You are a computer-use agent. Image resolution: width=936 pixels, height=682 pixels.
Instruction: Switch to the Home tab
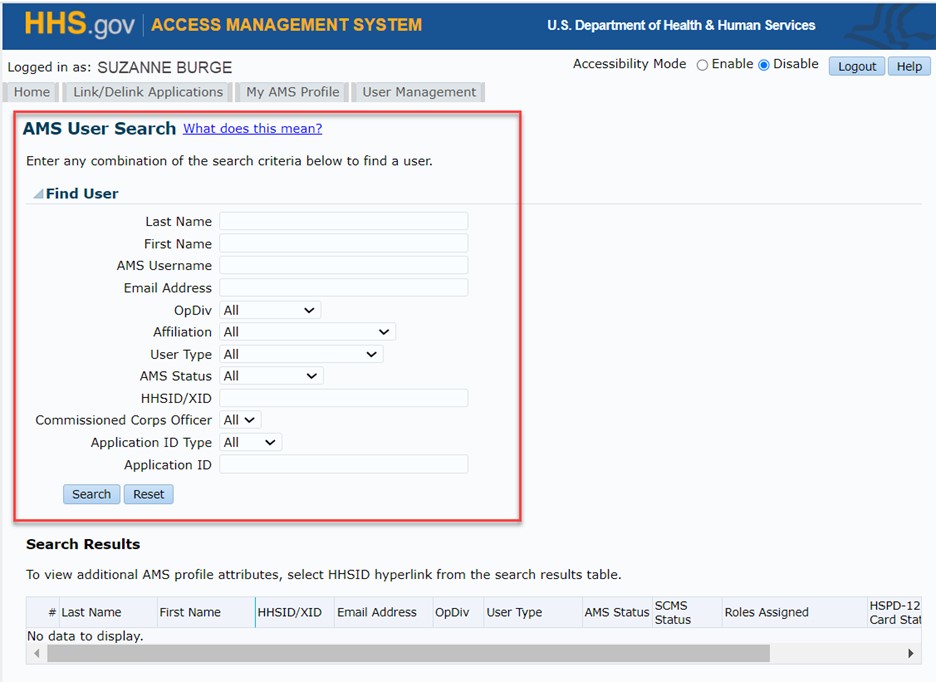click(32, 92)
